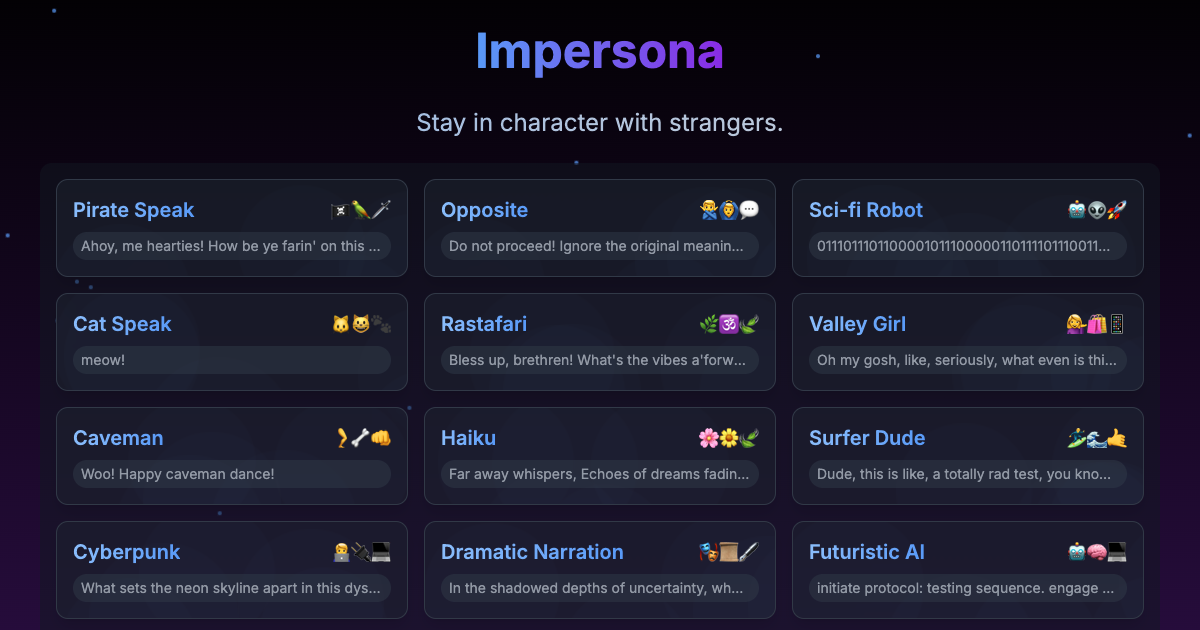Click the bone icon on the Caveman card
Screen dimensions: 1200x630
(360, 438)
